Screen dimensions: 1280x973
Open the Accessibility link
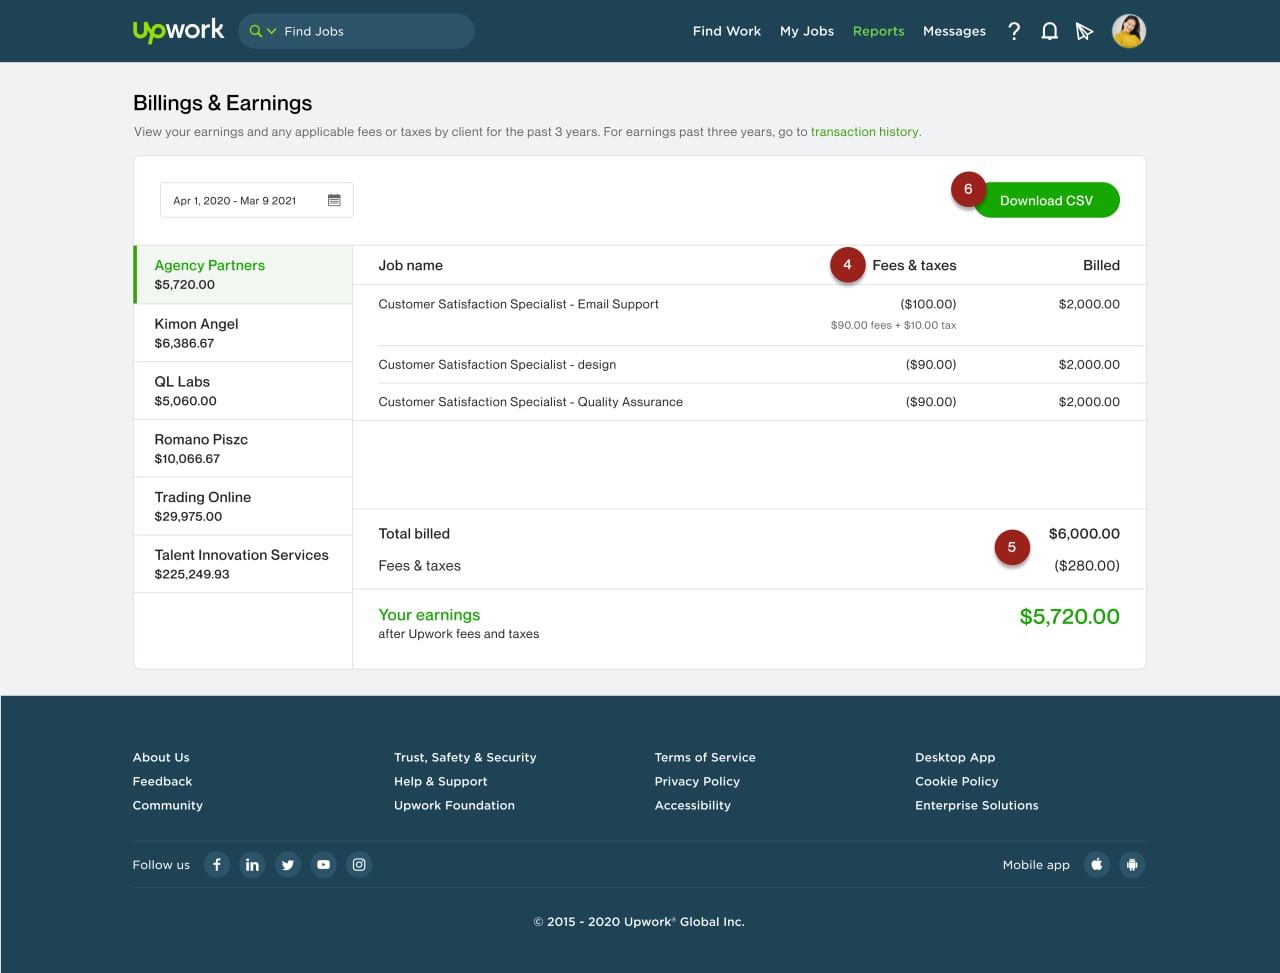692,806
